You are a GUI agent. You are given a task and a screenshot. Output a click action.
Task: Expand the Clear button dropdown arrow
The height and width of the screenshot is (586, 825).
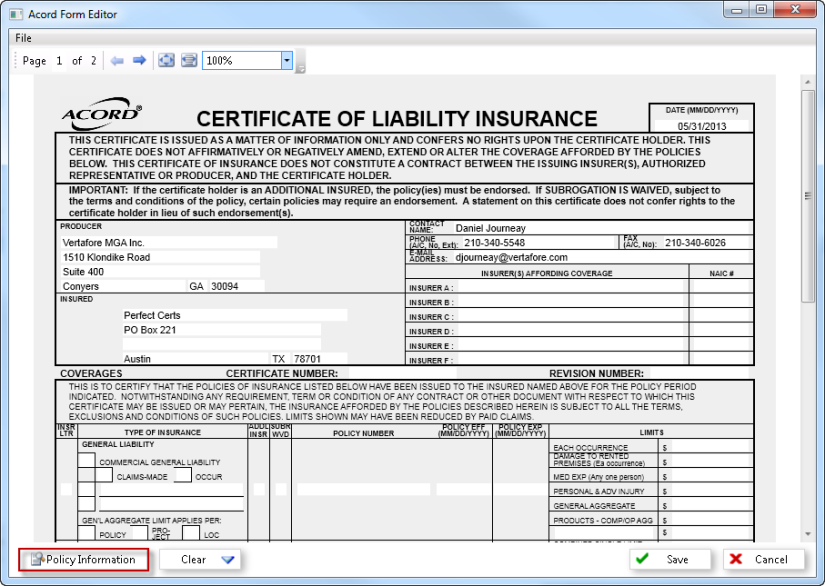pyautogui.click(x=228, y=560)
